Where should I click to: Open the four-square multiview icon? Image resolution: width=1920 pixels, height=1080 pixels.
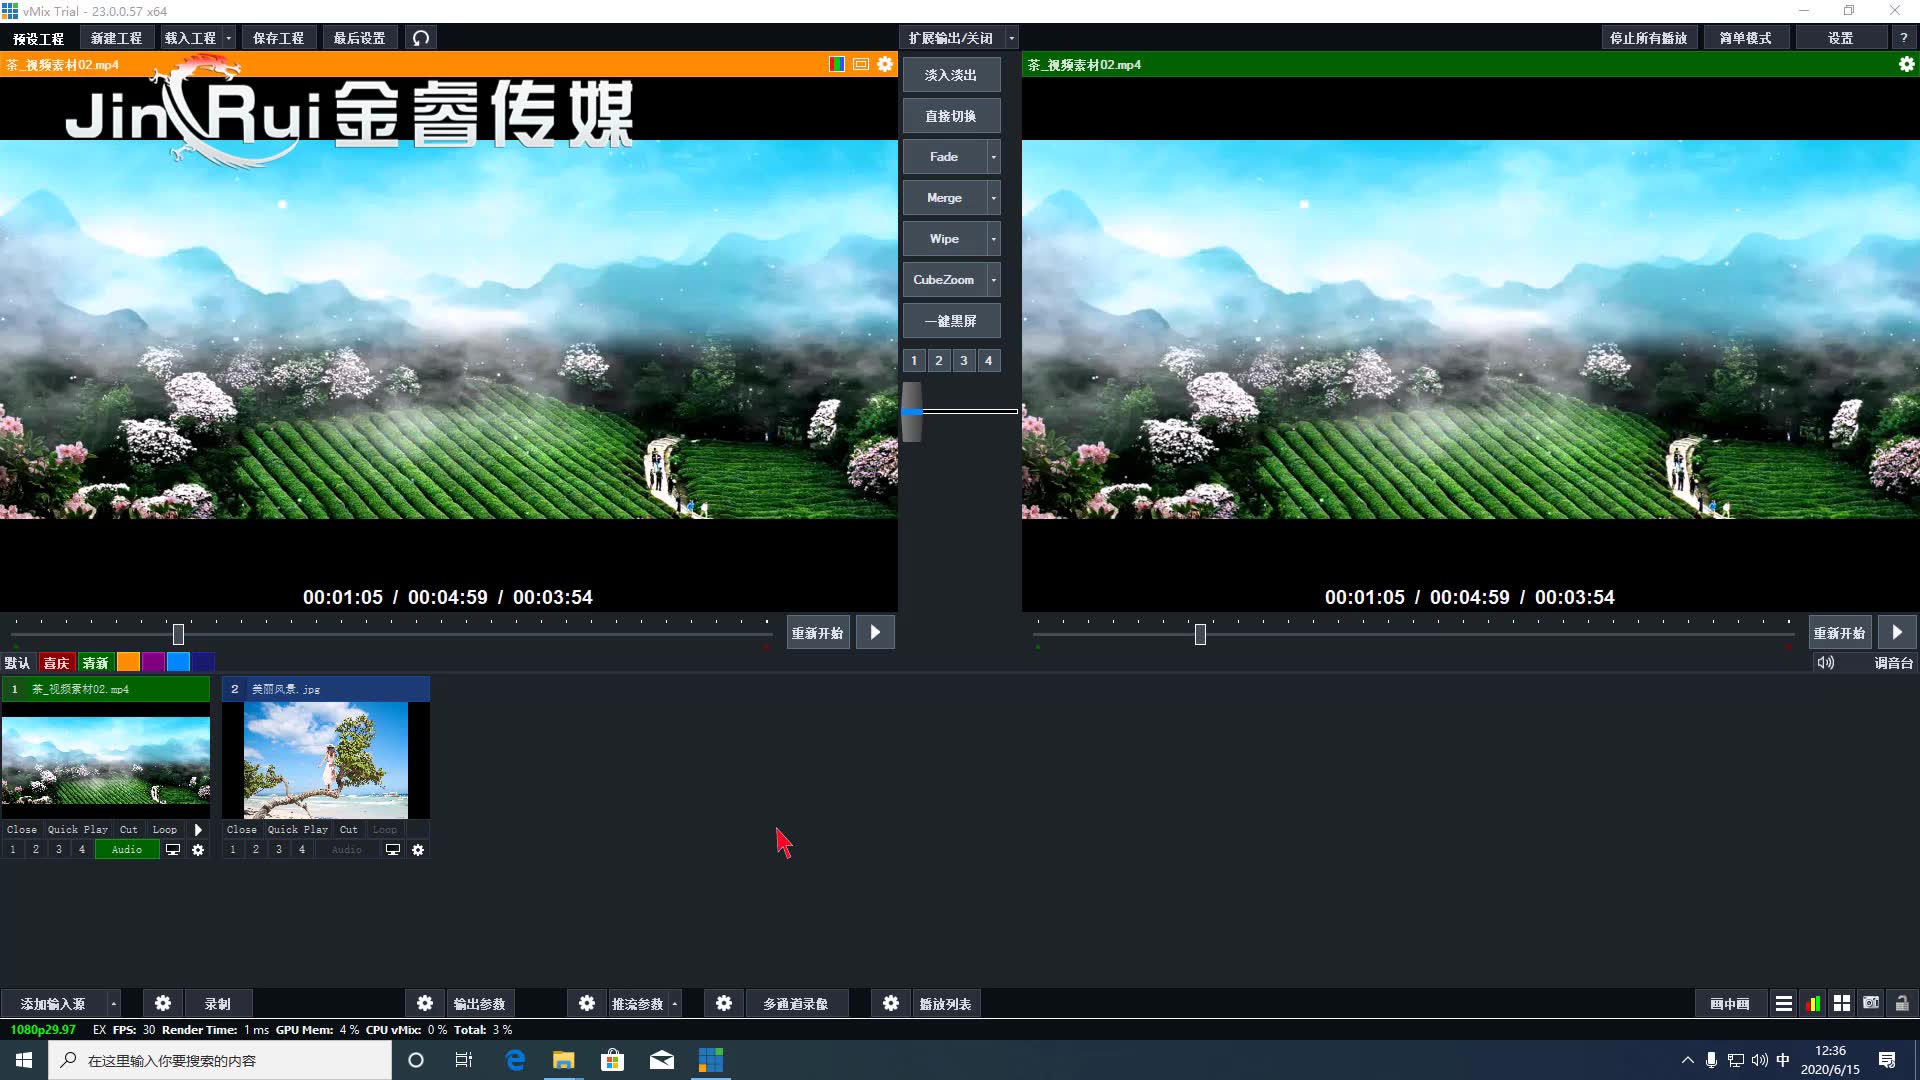1842,1003
